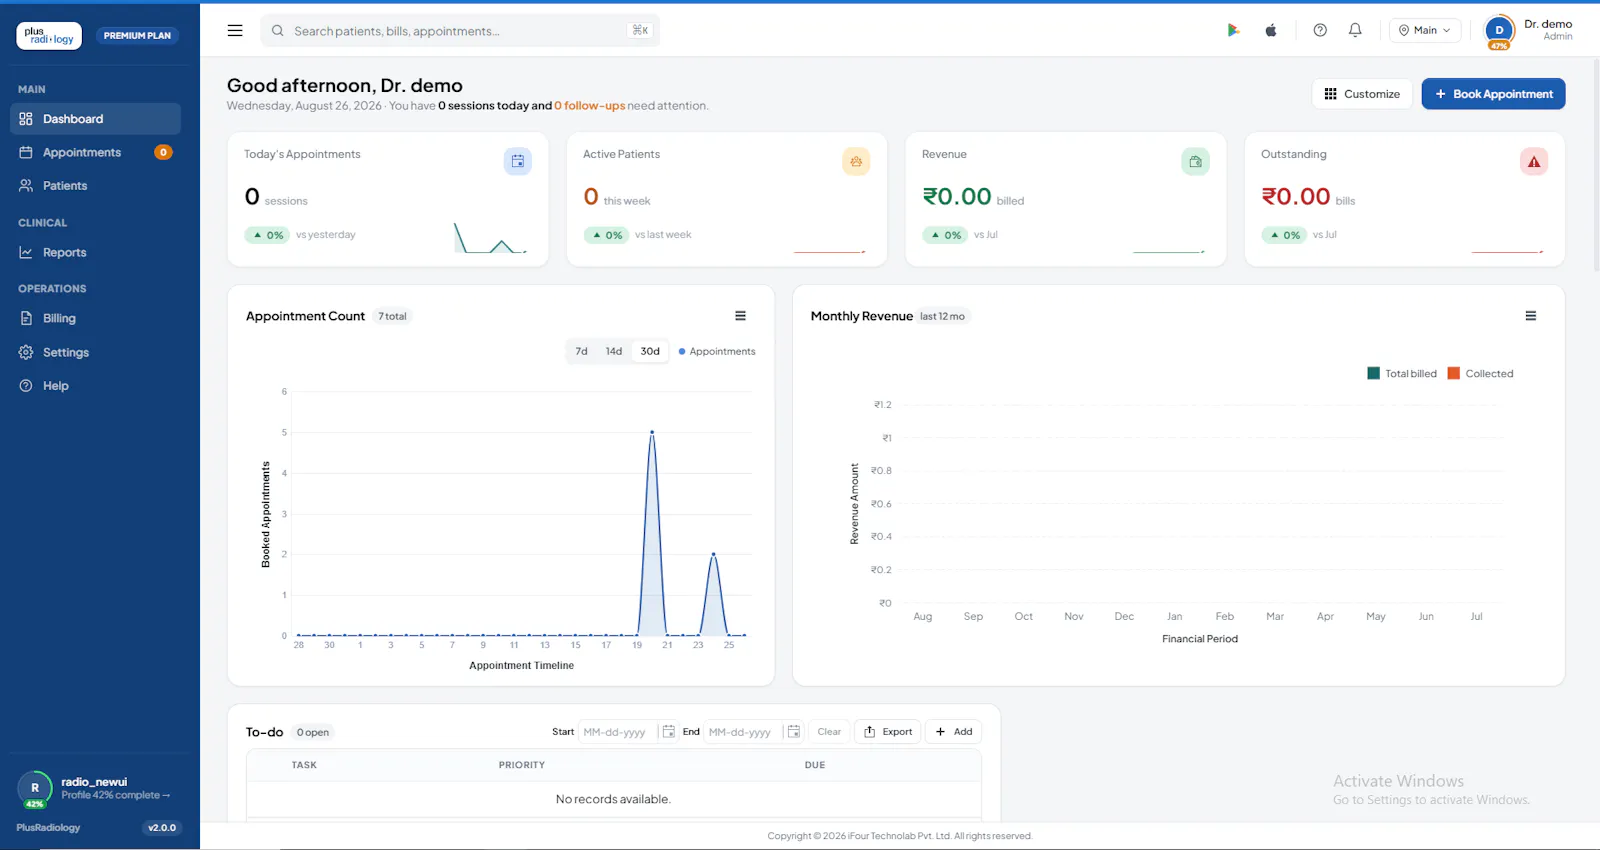
Task: Open the Profile 42% complete link
Action: [116, 796]
